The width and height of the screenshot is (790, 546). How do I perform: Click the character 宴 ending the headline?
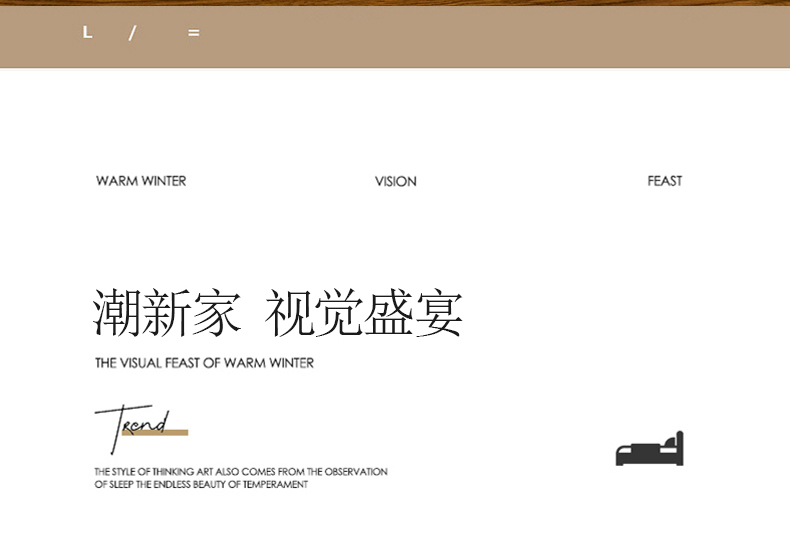pyautogui.click(x=438, y=313)
